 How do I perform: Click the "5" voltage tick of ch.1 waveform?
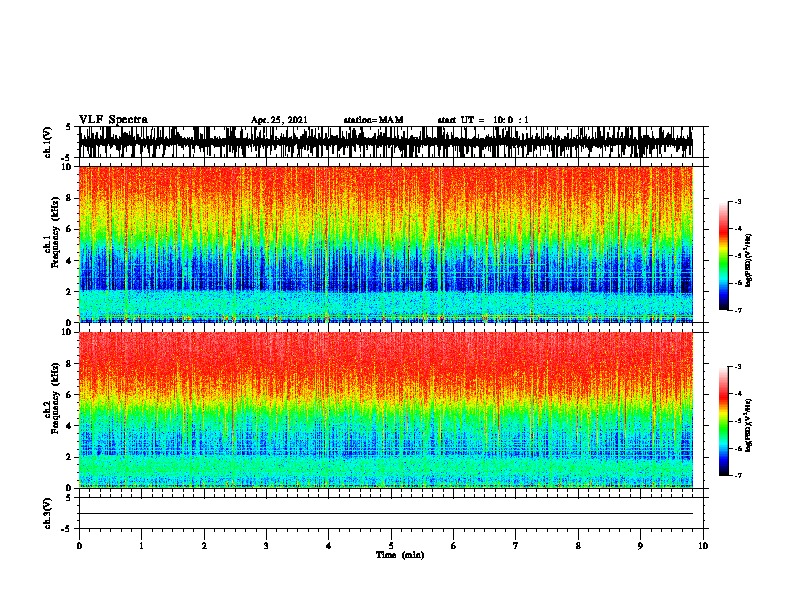(68, 127)
